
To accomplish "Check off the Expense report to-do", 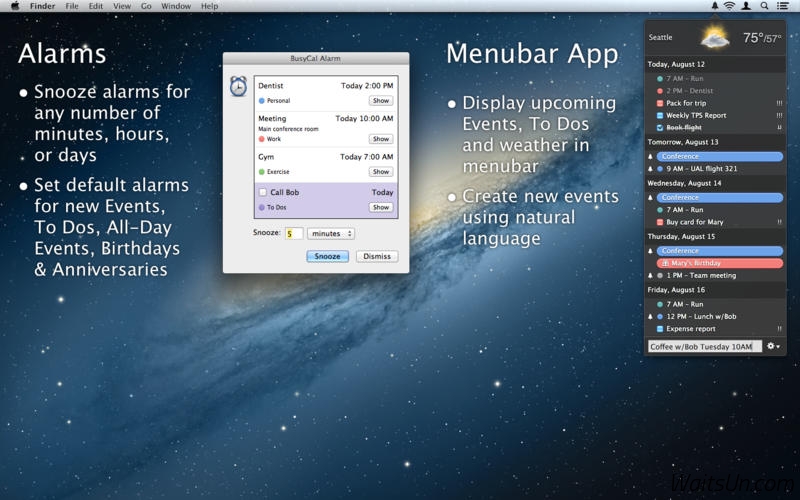I will pos(660,329).
